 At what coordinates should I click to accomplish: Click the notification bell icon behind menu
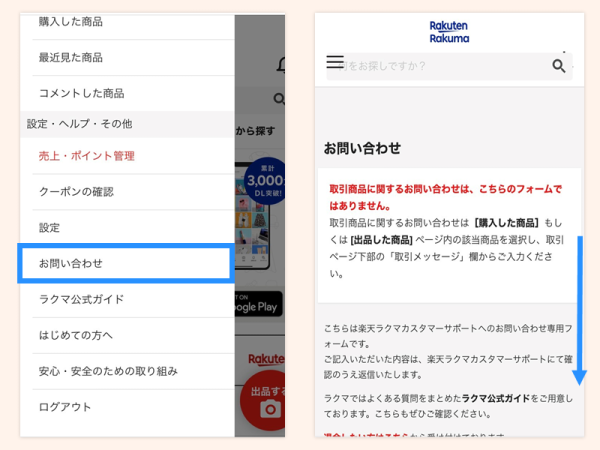point(281,65)
